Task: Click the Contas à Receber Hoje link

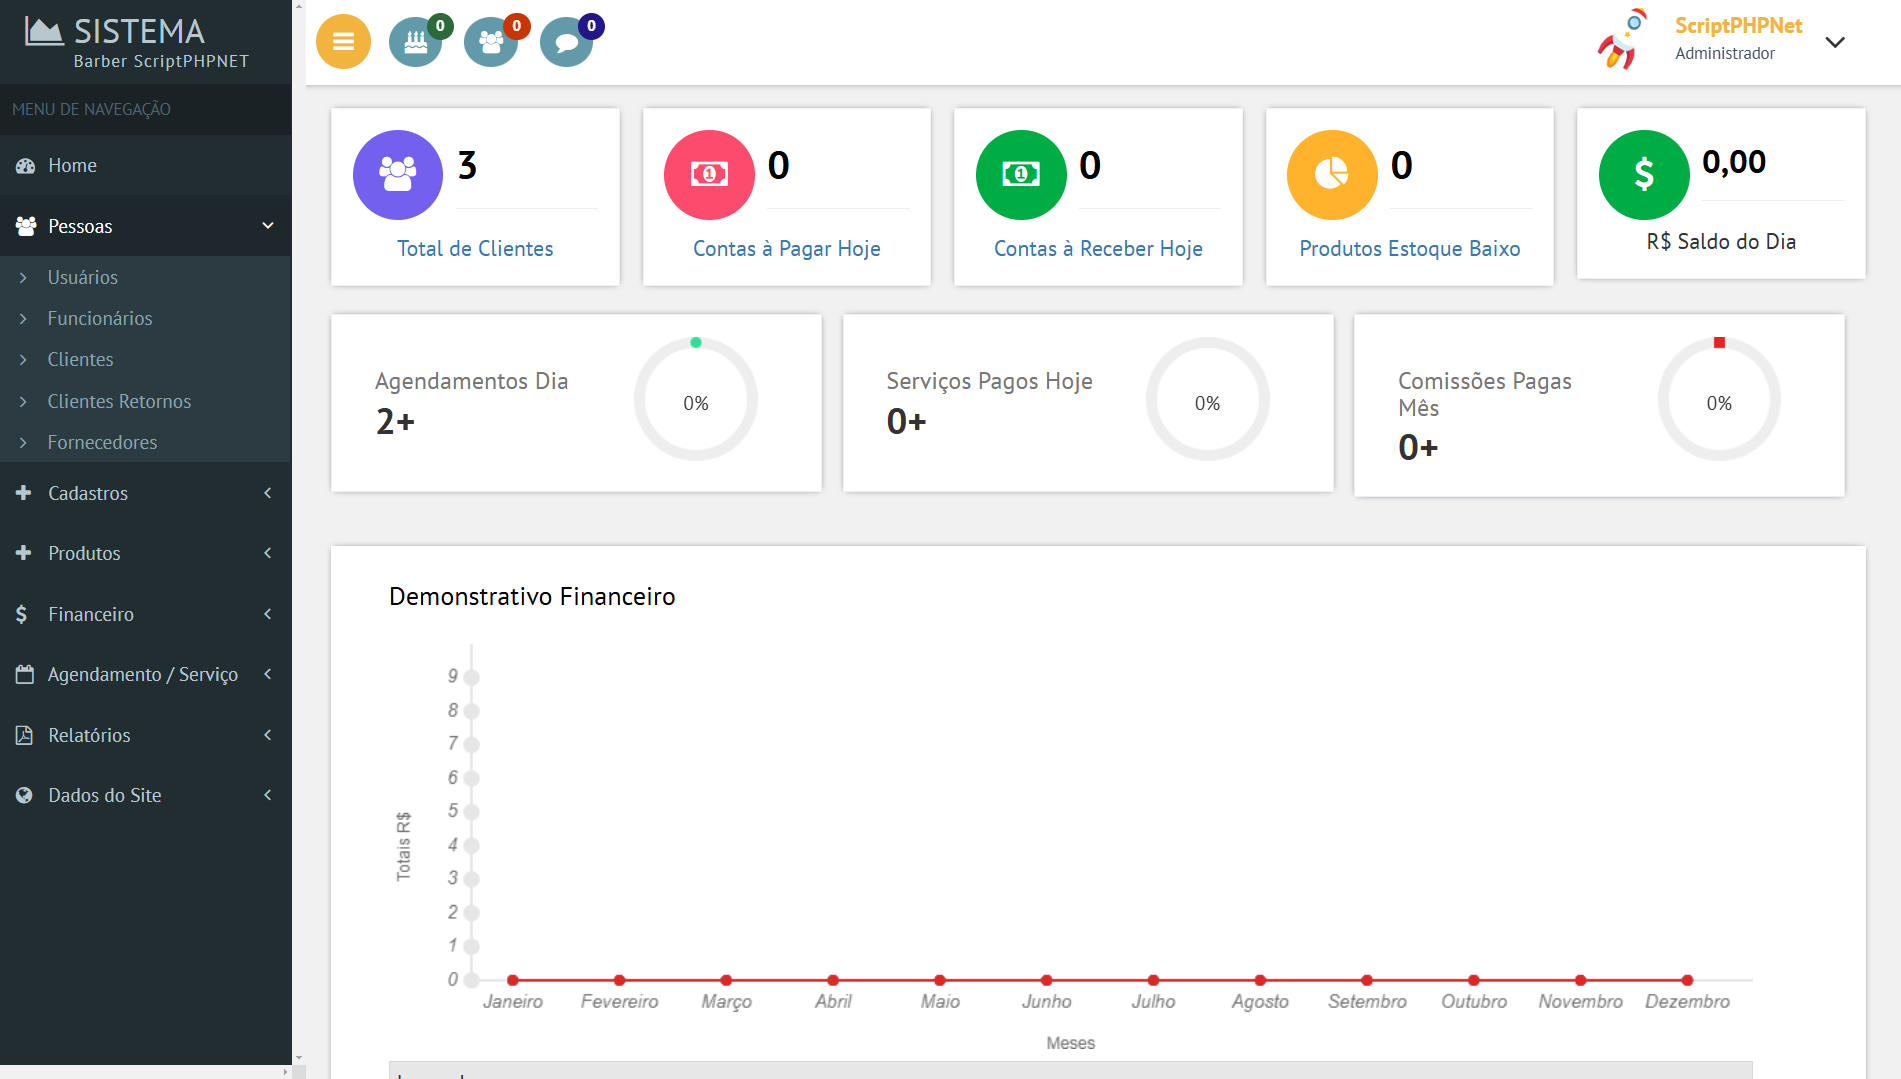Action: 1098,249
